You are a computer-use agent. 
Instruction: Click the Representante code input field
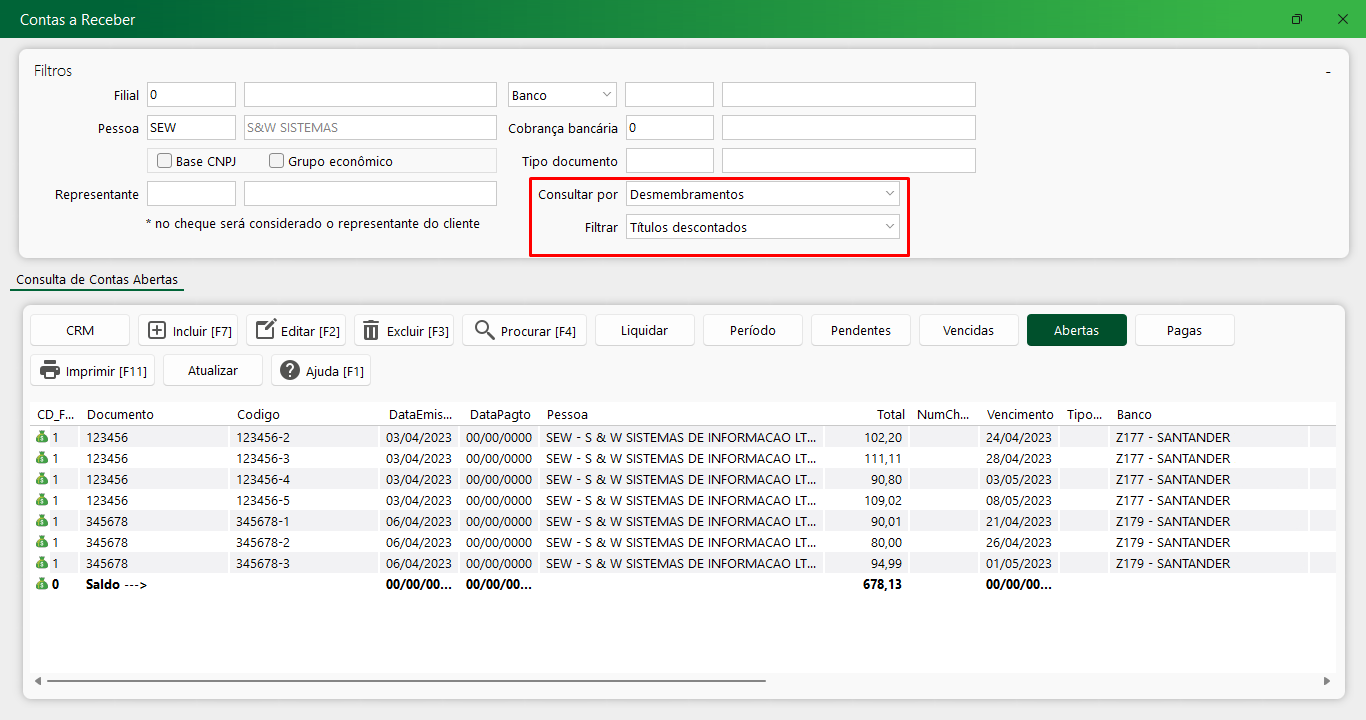191,194
